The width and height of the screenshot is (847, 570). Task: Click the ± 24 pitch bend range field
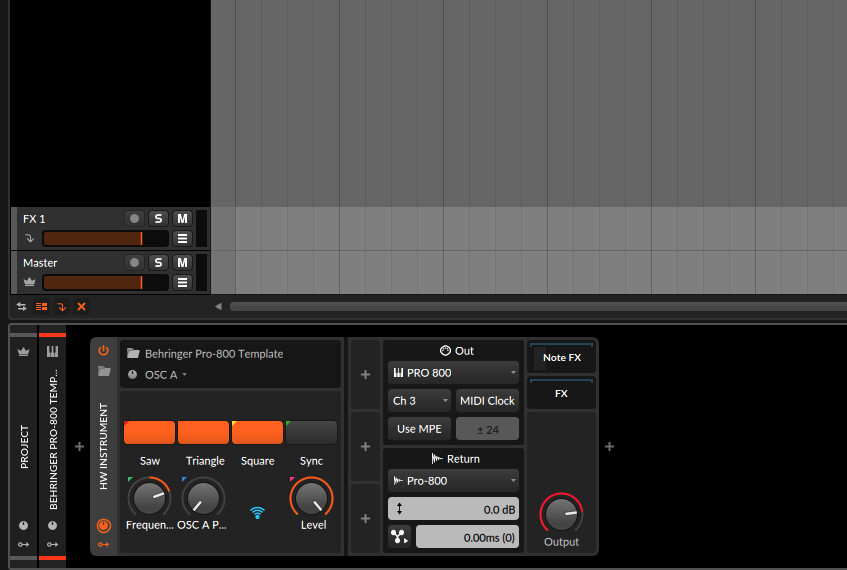[487, 429]
